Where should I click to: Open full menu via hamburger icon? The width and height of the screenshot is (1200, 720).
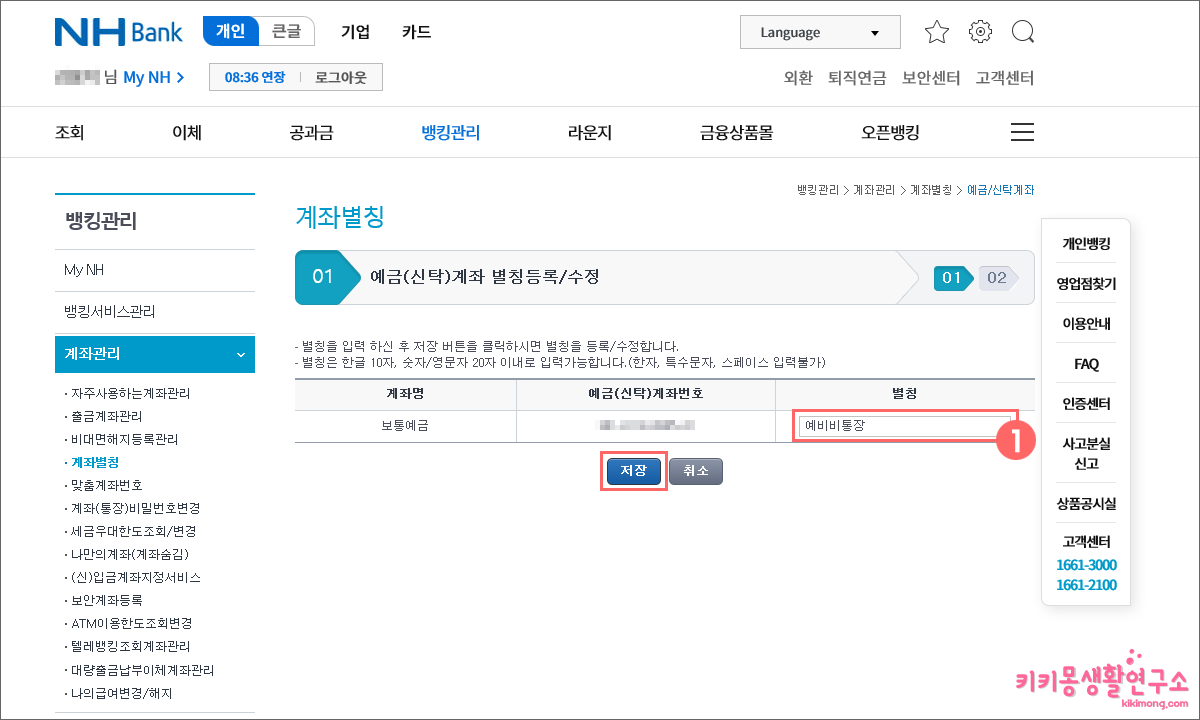tap(1022, 131)
